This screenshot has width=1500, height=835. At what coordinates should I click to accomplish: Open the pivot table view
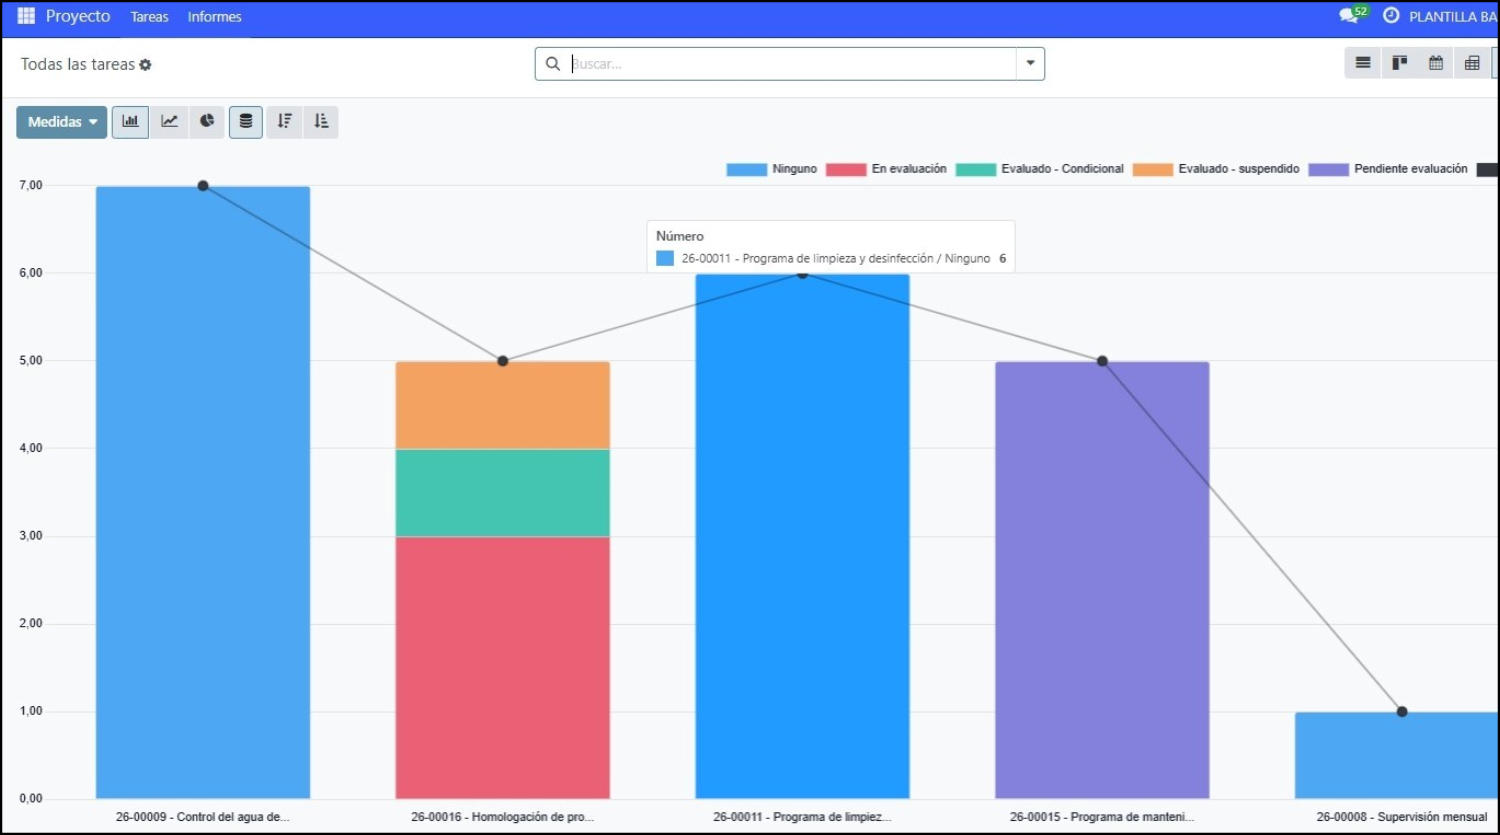1472,63
